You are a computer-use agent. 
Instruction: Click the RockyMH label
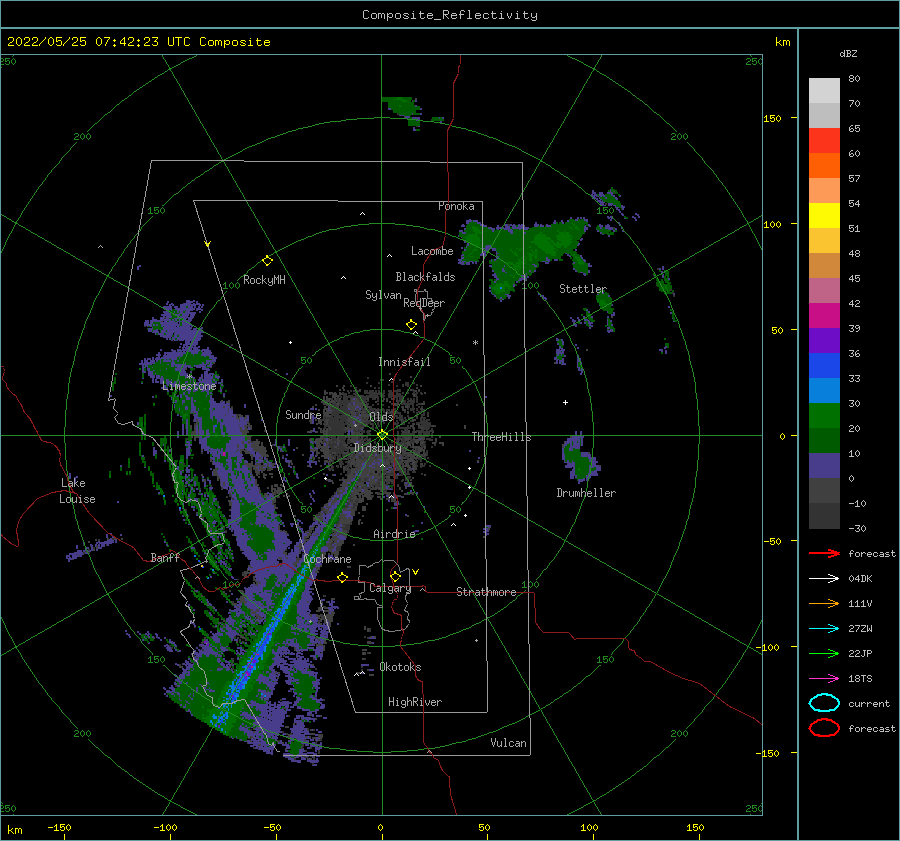pyautogui.click(x=264, y=280)
